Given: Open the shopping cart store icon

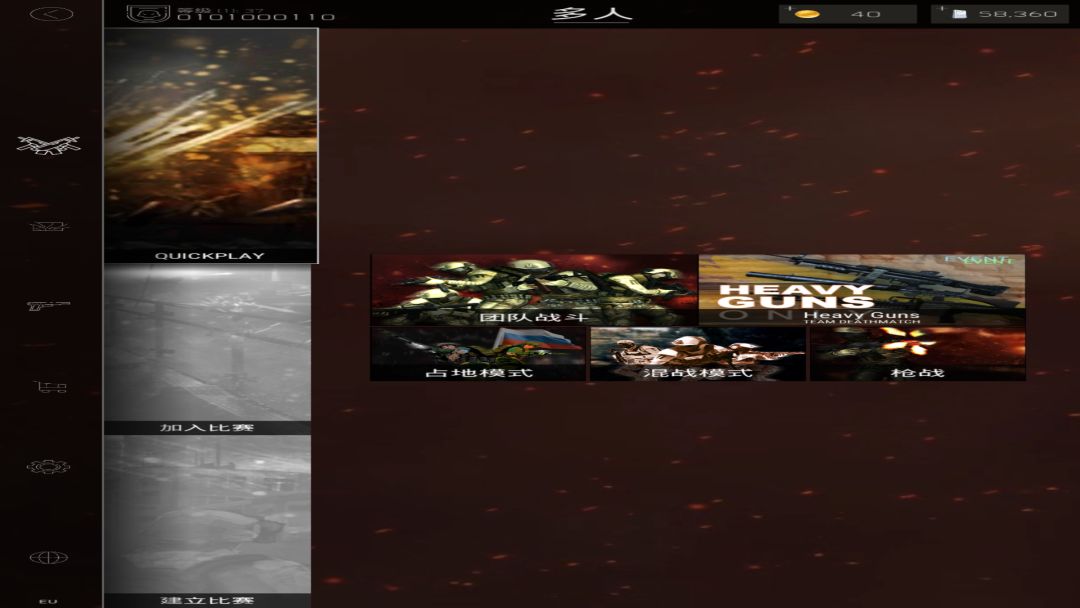Looking at the screenshot, I should 50,387.
